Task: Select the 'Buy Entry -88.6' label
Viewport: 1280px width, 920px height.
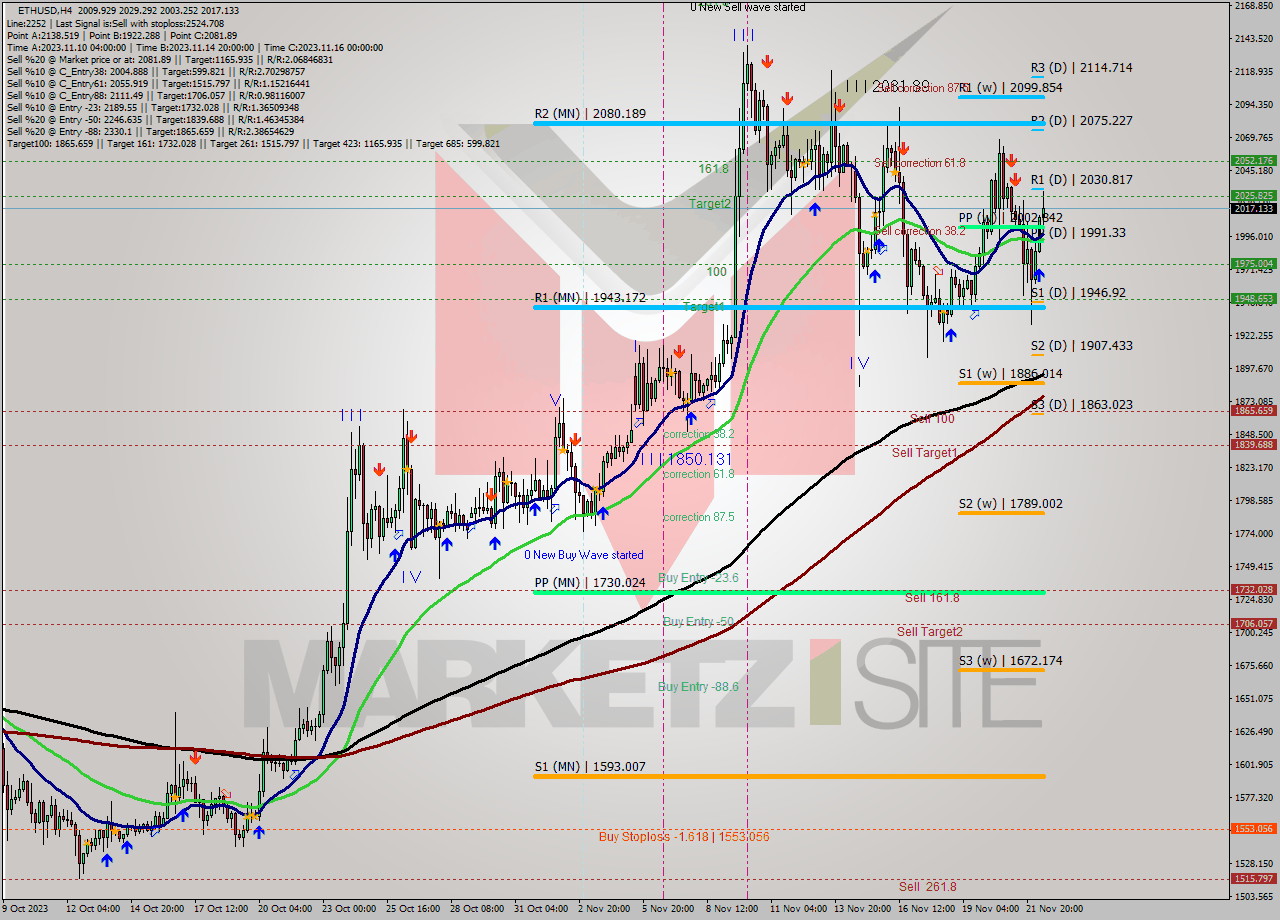Action: pos(698,687)
